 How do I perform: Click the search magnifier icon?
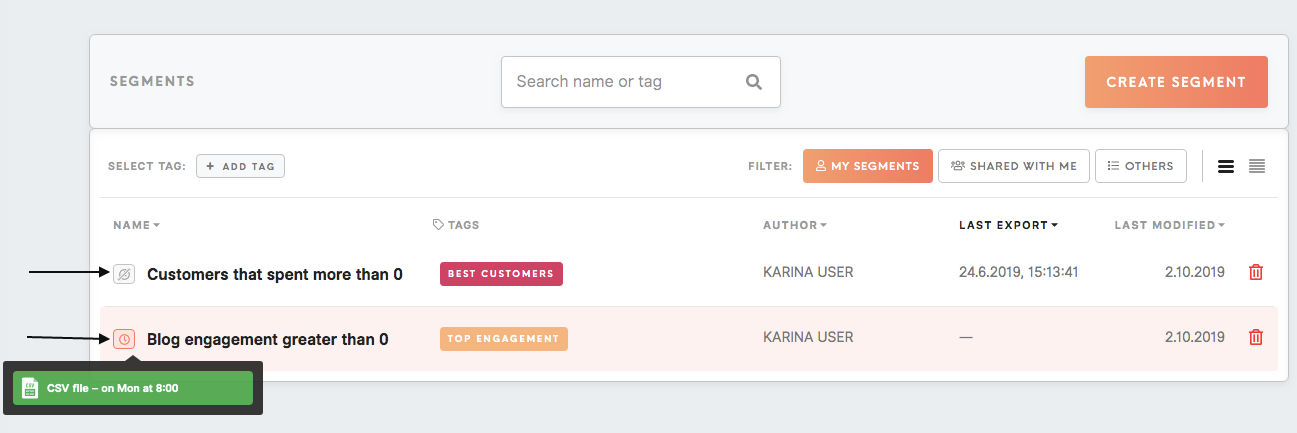754,82
